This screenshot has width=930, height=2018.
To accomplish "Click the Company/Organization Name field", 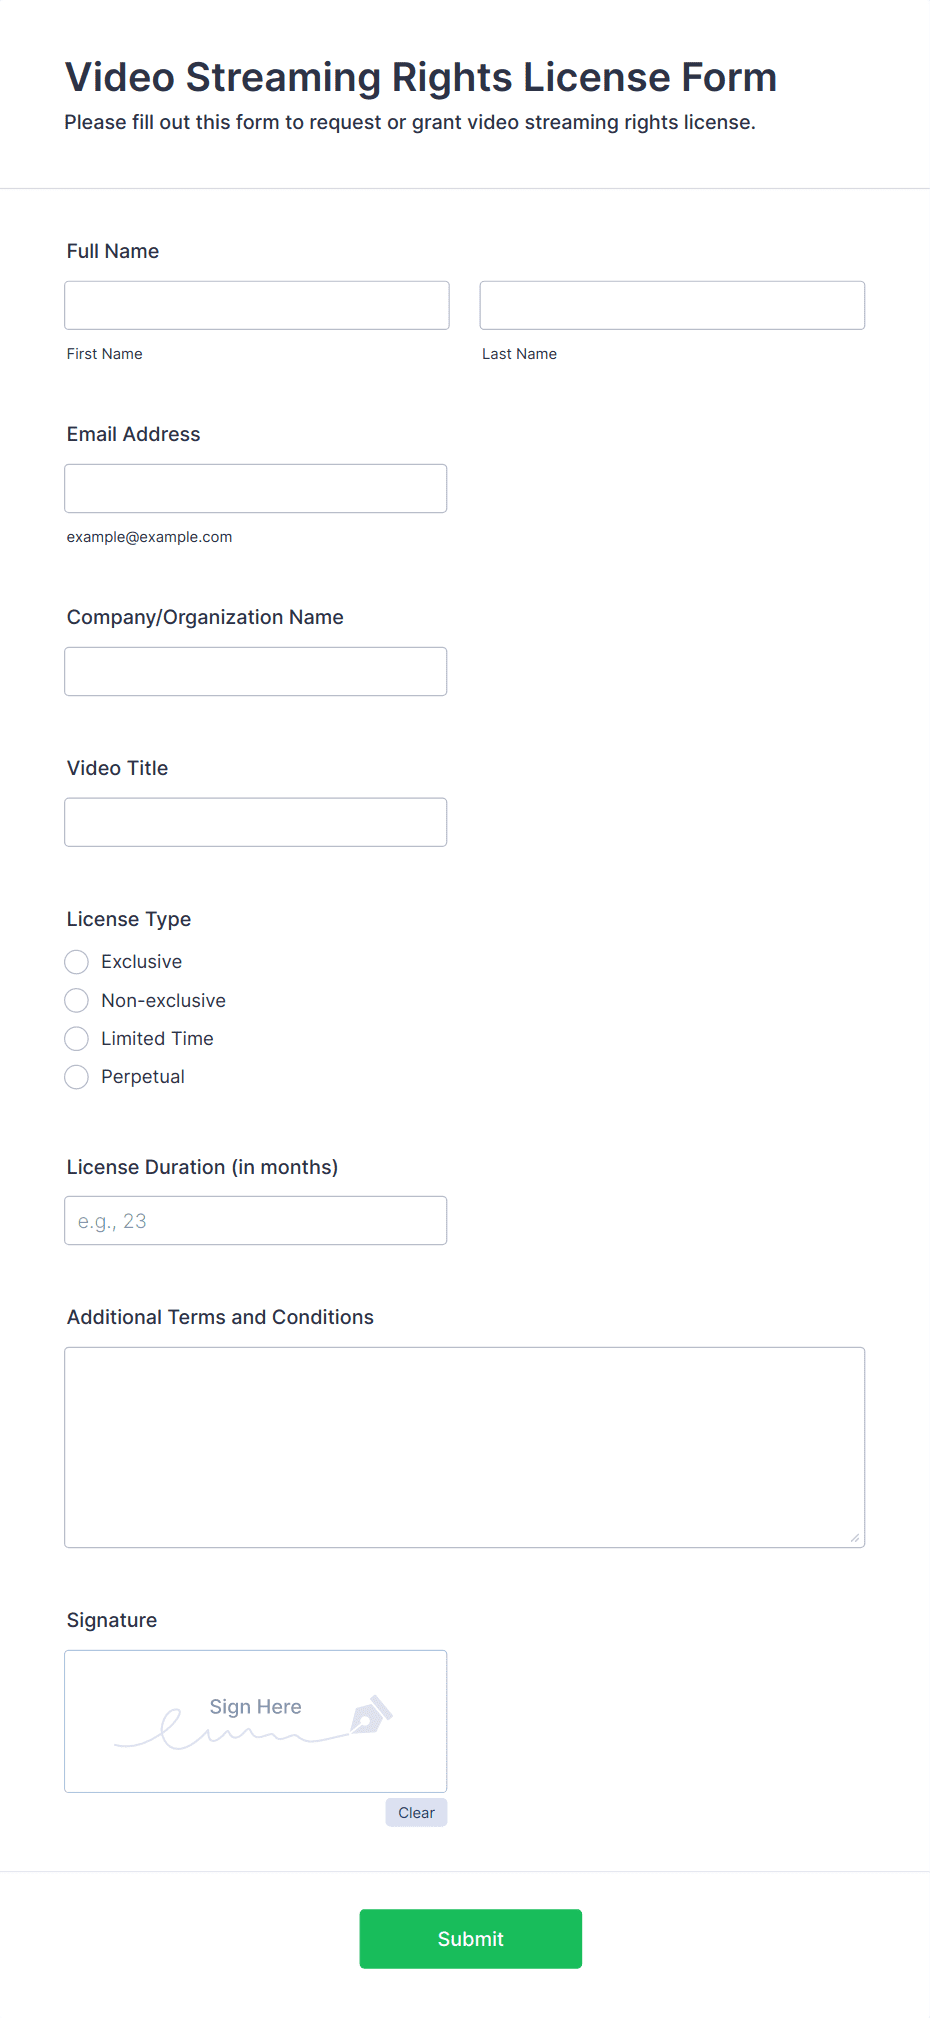I will tap(256, 671).
